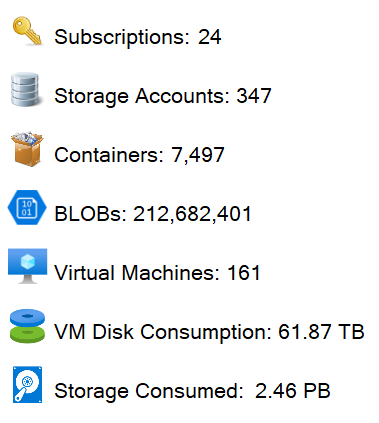Click the storage accounts count 347
This screenshot has width=379, height=423.
(x=254, y=96)
